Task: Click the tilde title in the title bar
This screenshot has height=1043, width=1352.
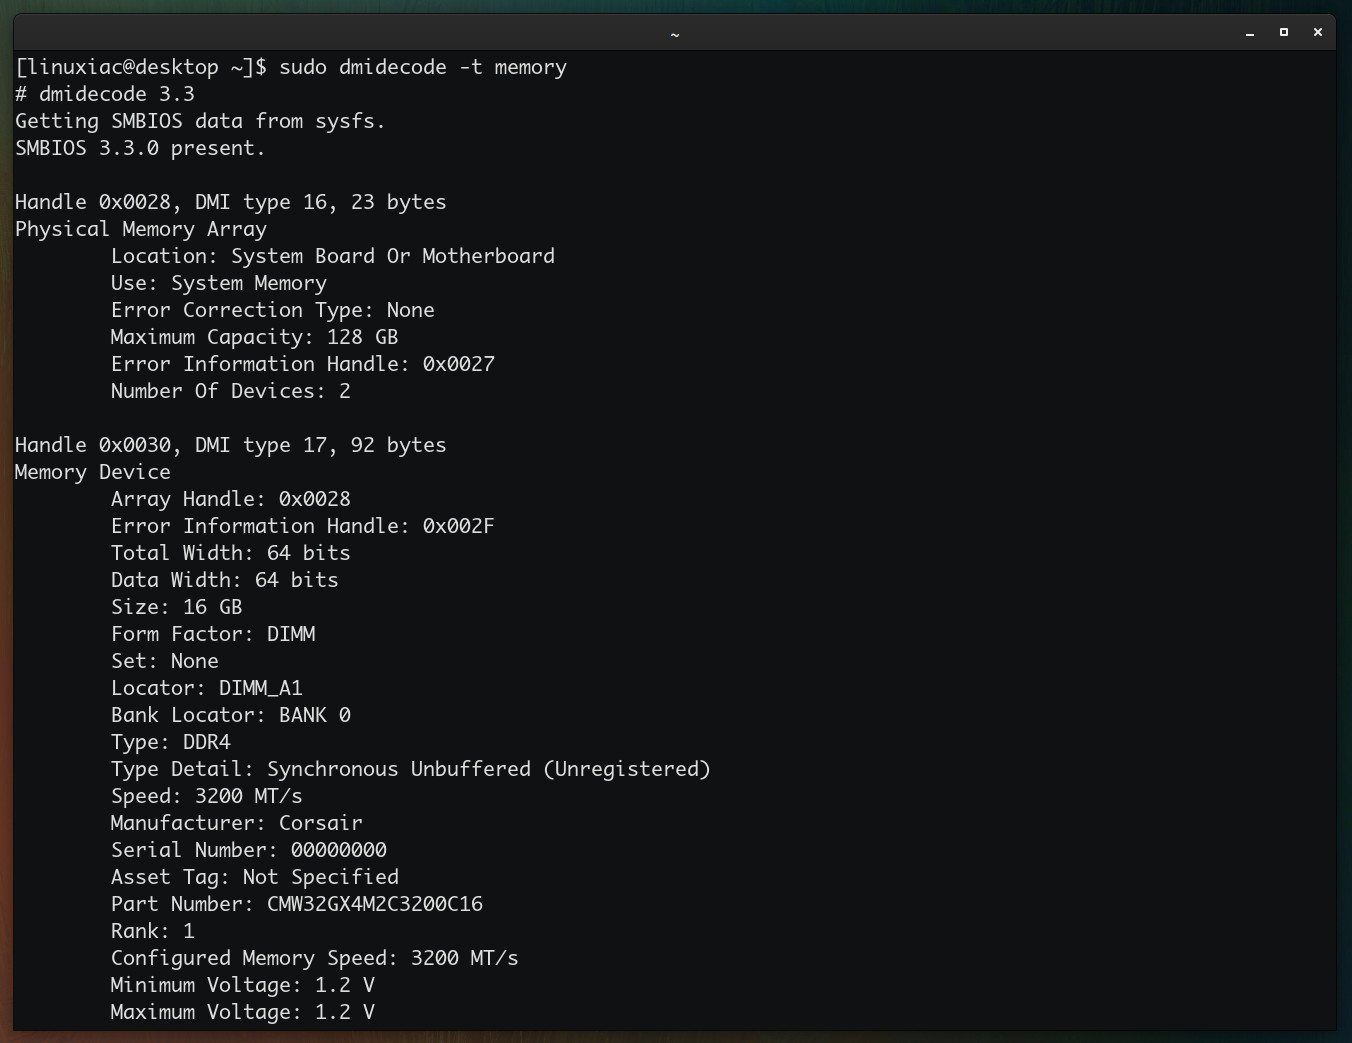Action: pyautogui.click(x=675, y=34)
